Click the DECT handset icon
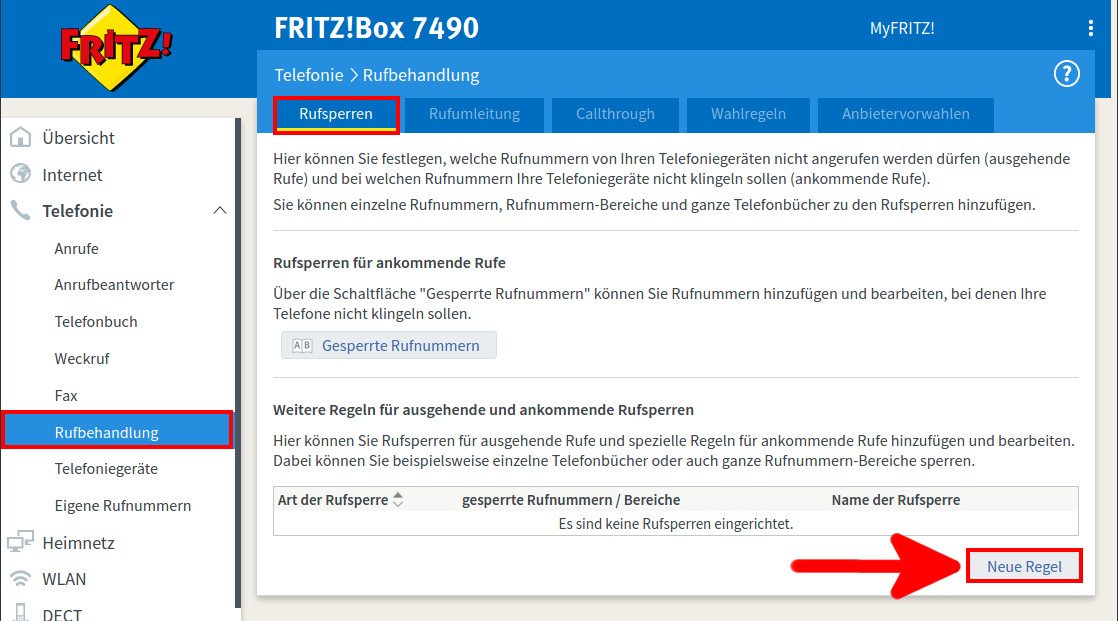The width and height of the screenshot is (1118, 621). 21,612
